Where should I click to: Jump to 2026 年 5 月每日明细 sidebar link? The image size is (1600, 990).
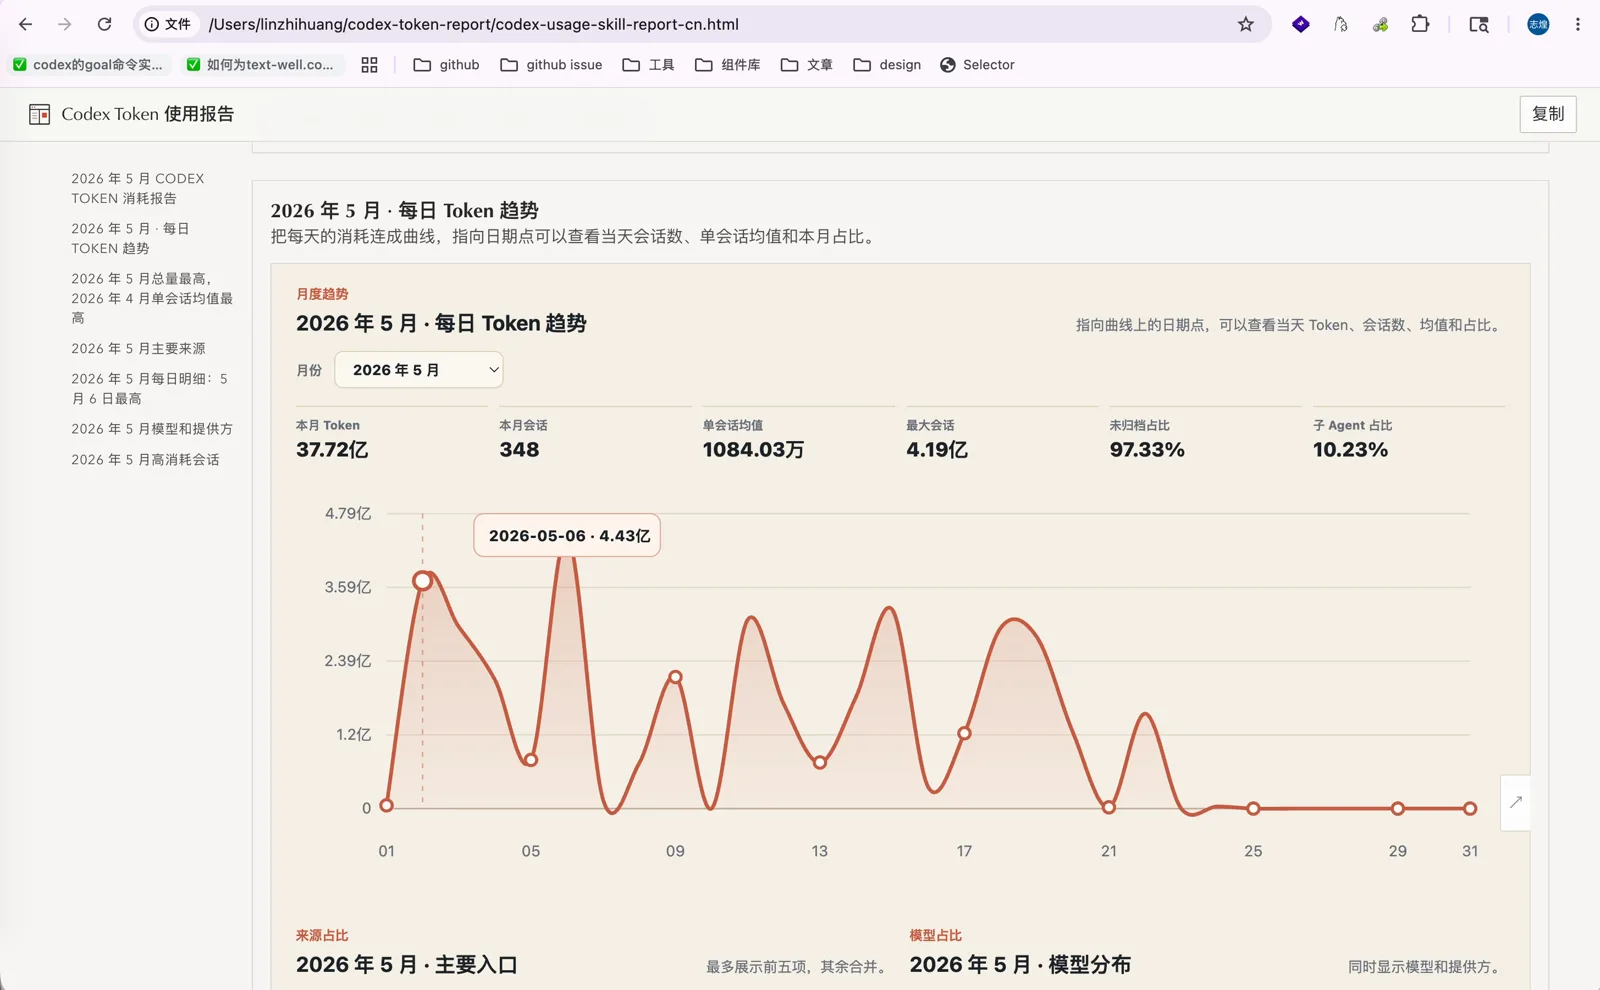150,388
